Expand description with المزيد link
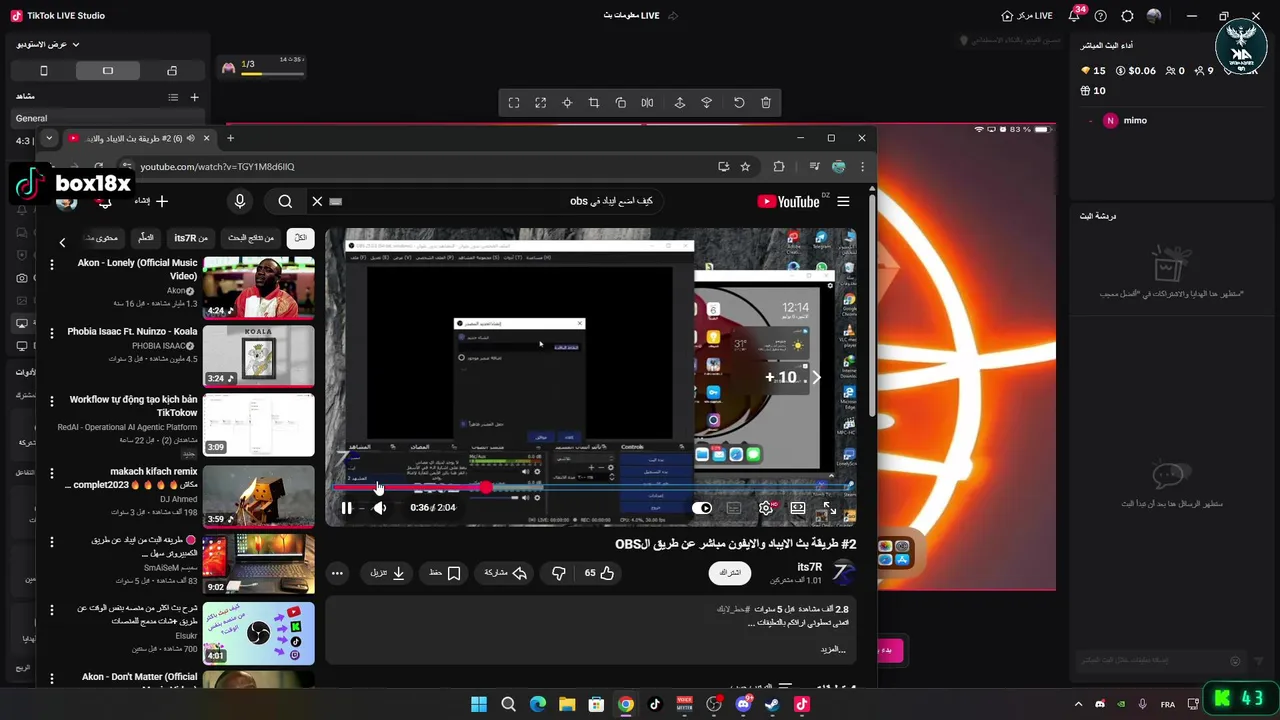 click(833, 649)
